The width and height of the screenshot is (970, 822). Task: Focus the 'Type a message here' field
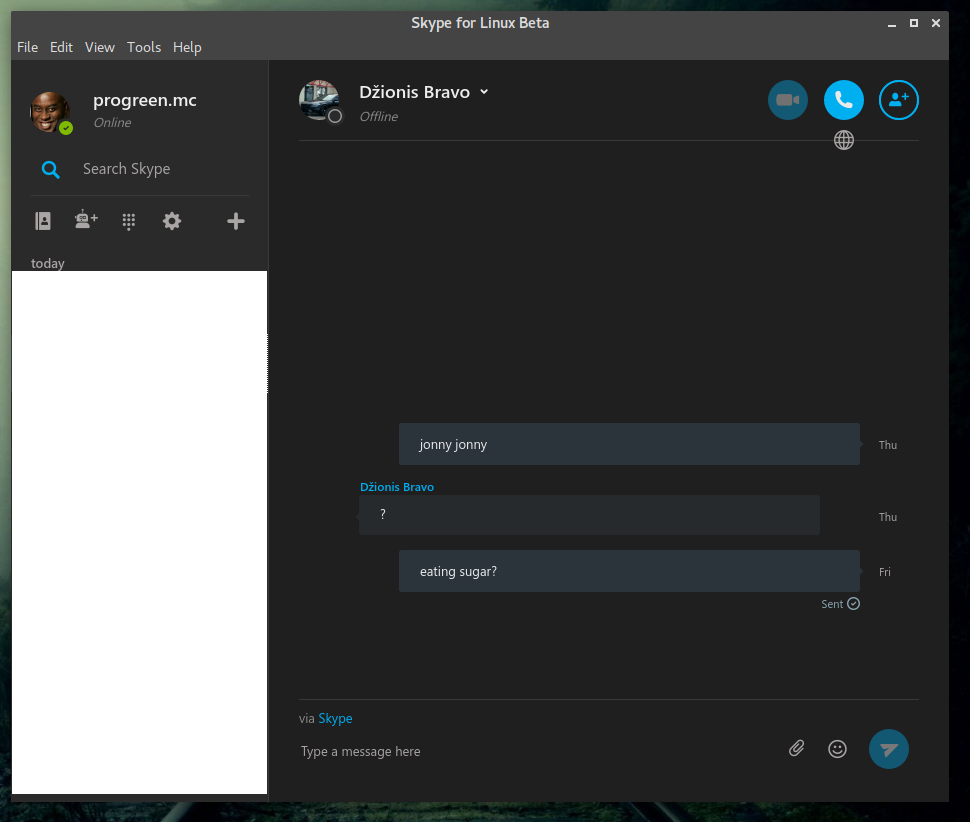point(538,751)
